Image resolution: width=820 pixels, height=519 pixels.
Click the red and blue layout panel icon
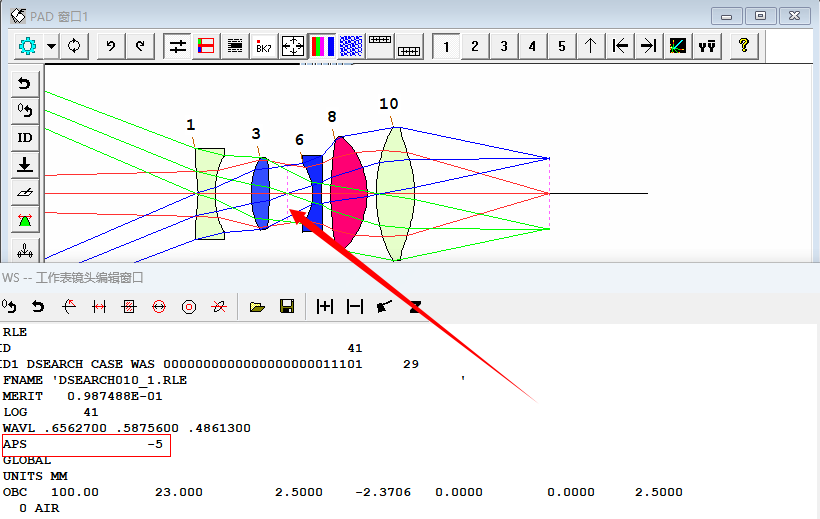[206, 46]
